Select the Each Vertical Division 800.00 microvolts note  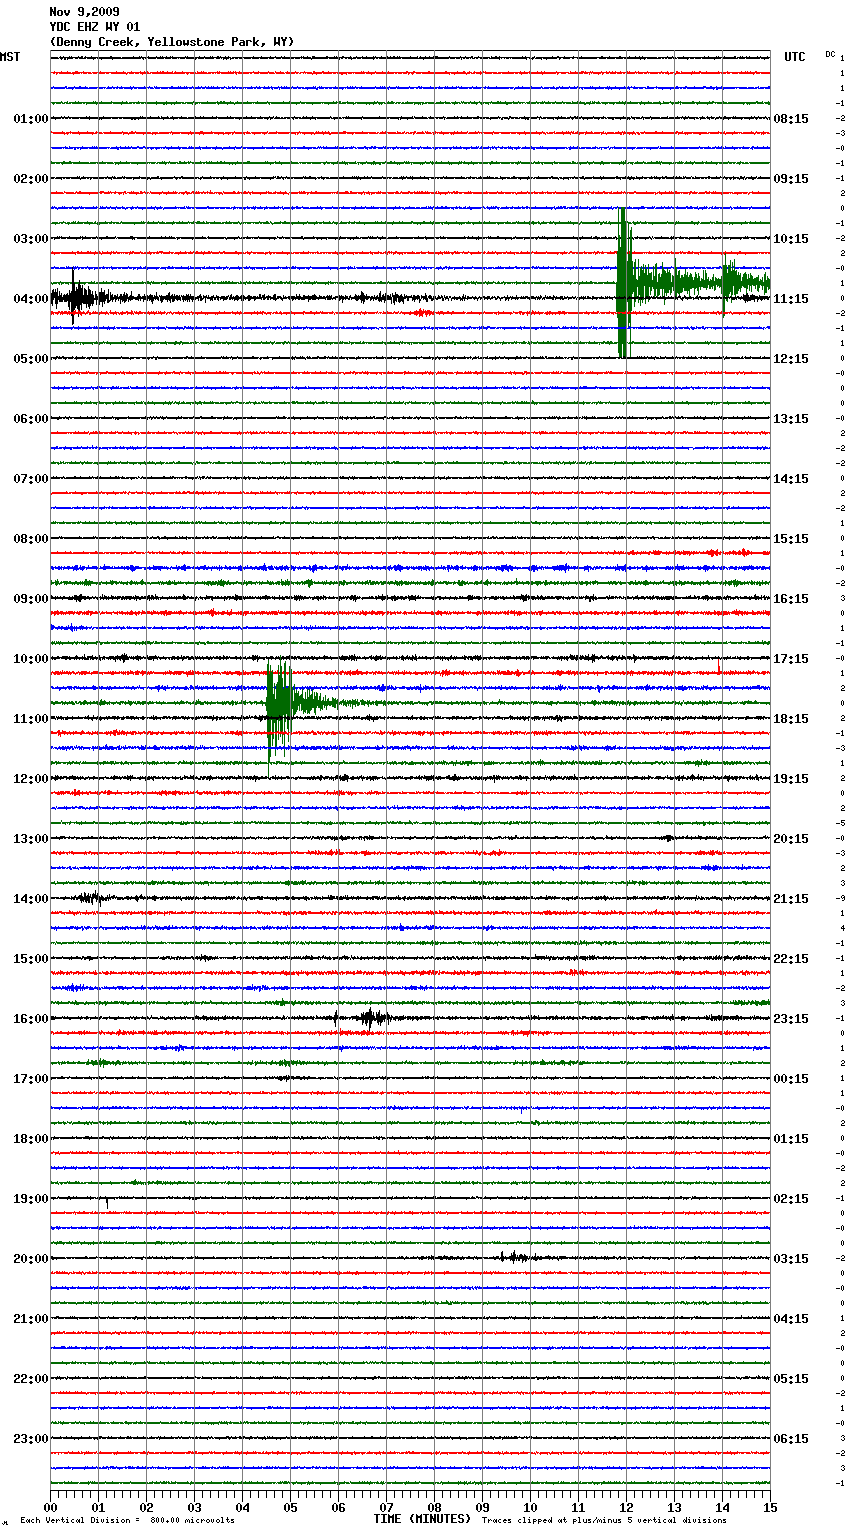[x=127, y=1520]
